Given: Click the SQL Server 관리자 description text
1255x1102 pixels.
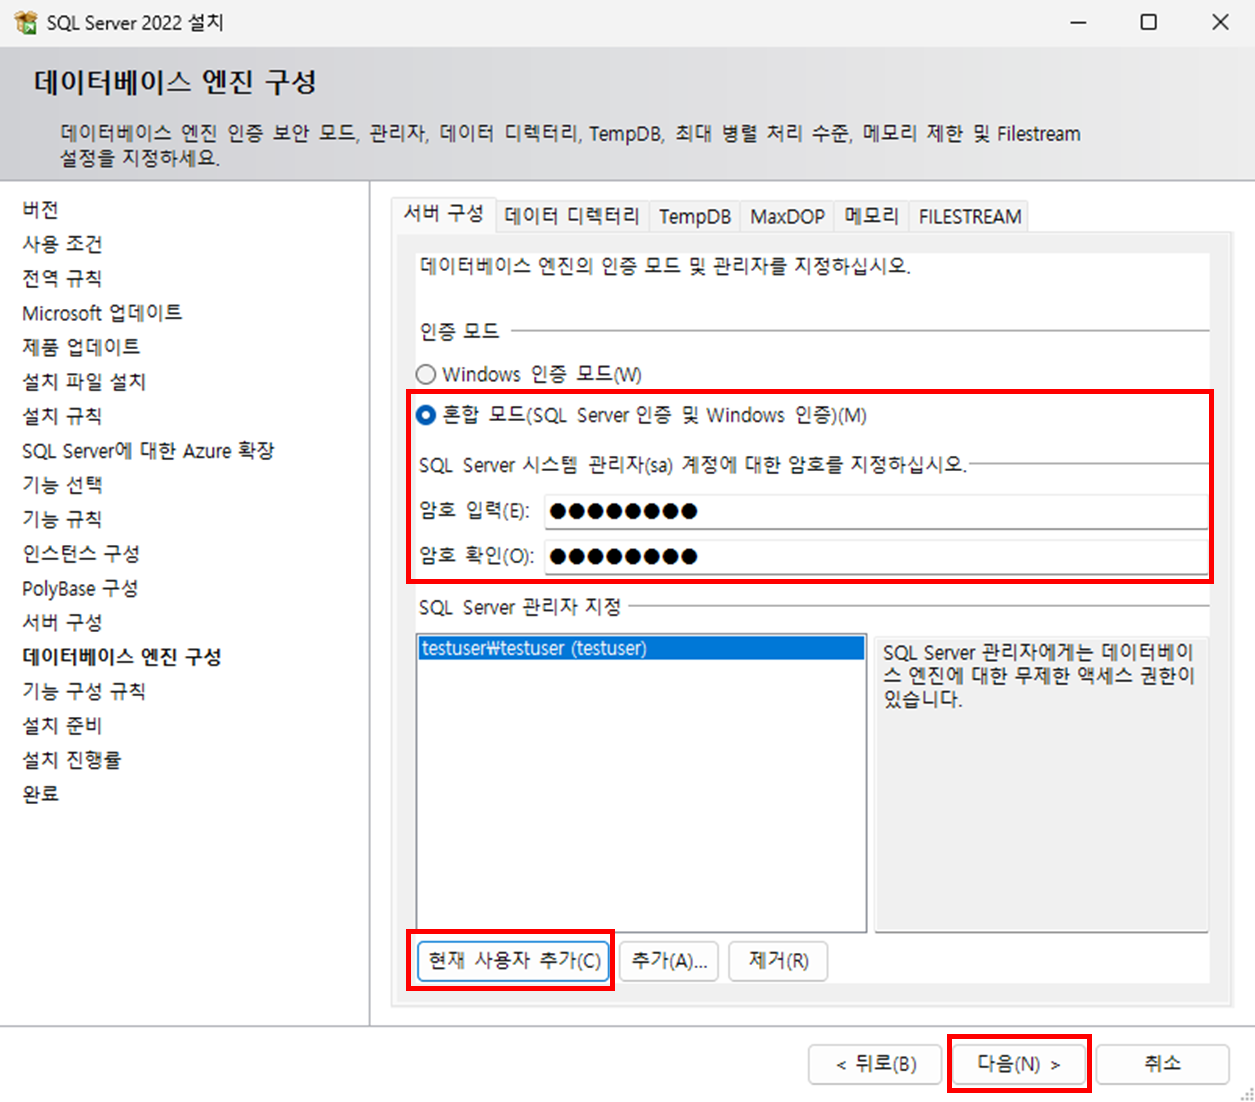Looking at the screenshot, I should tap(1039, 676).
